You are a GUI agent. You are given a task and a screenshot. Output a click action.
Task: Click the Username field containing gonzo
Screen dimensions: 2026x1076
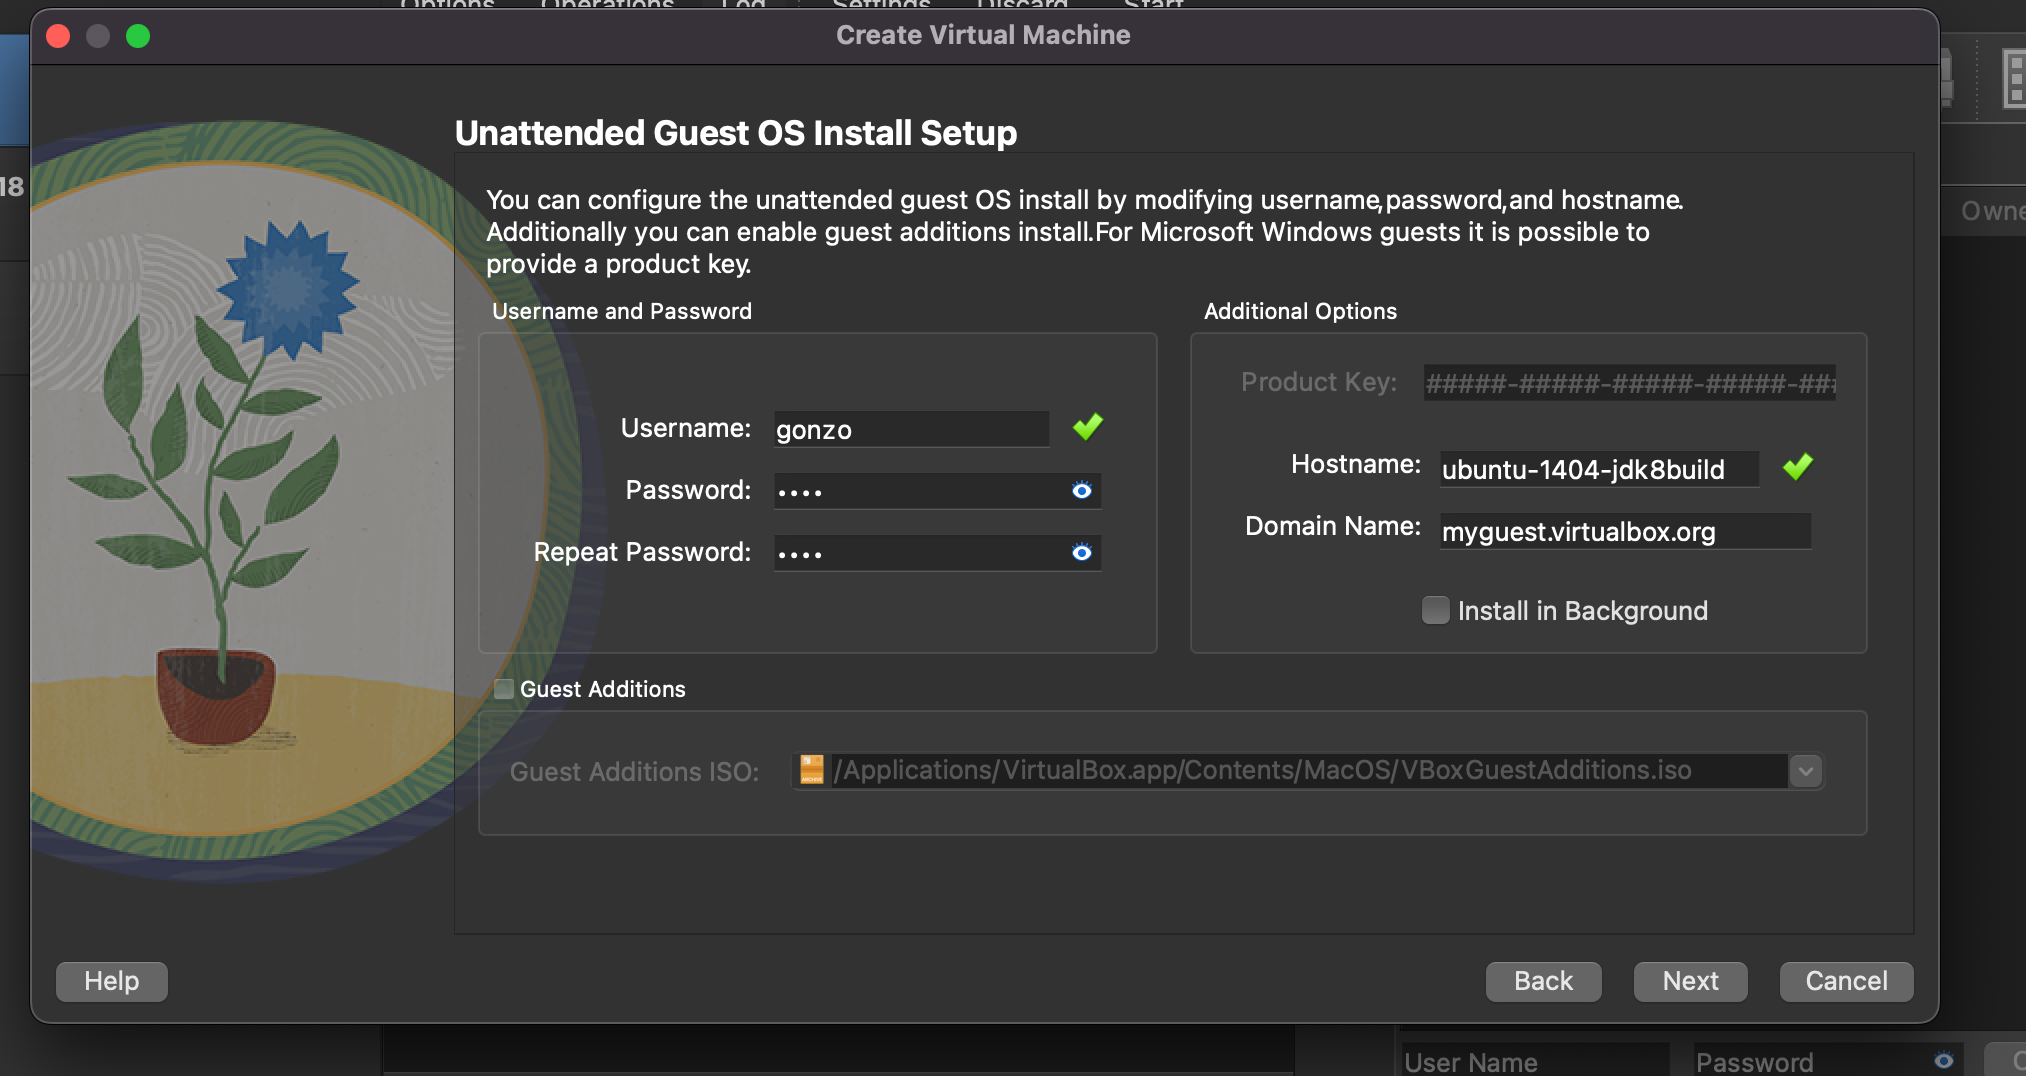click(x=910, y=430)
